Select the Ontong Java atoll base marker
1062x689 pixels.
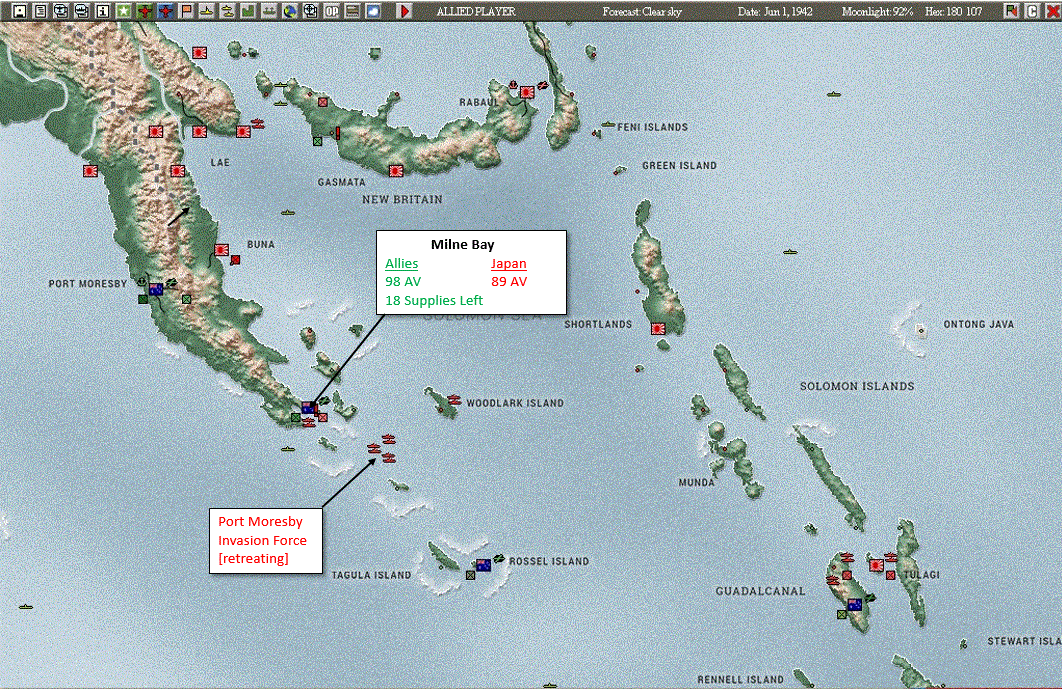tap(921, 331)
